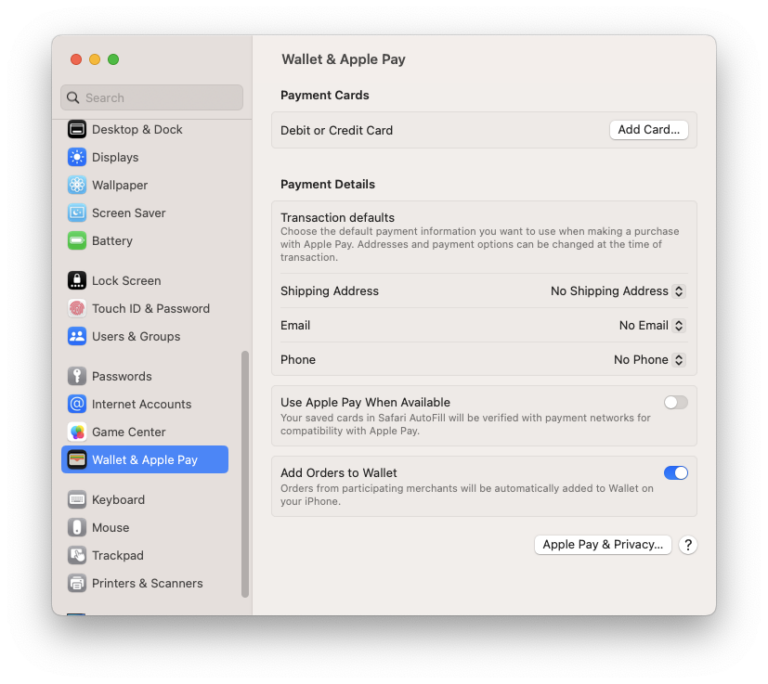Click the Passwords key icon
The width and height of the screenshot is (768, 684).
coord(77,376)
